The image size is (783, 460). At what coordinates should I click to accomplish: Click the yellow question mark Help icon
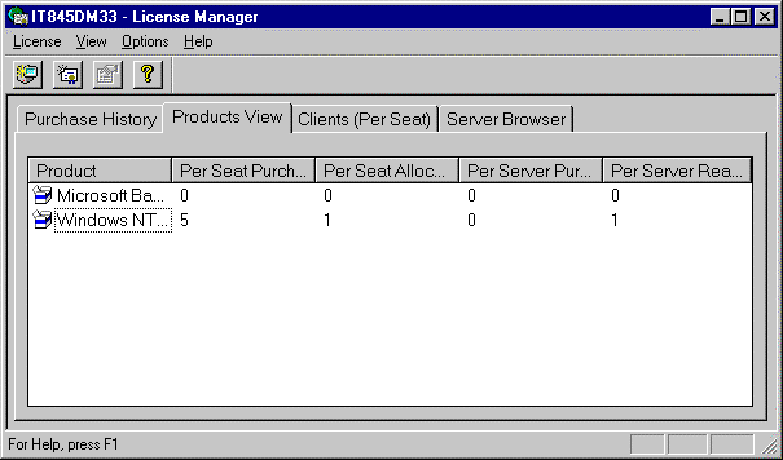pos(148,75)
